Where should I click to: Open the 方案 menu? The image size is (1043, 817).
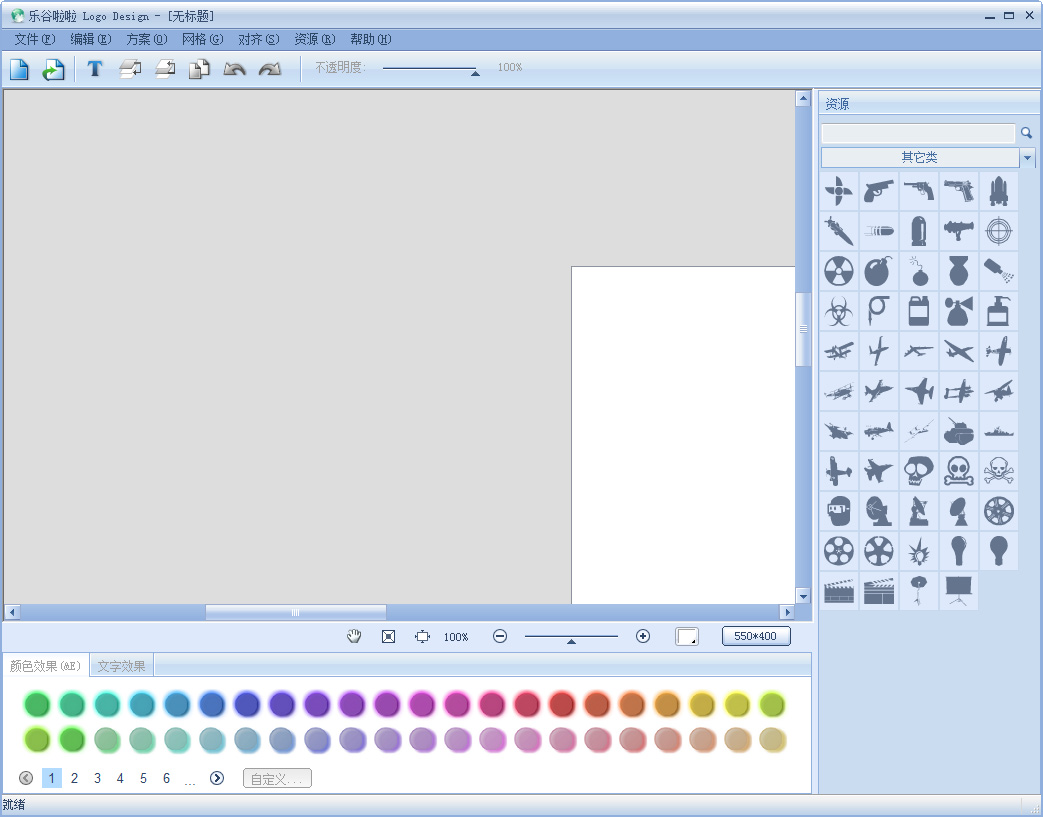click(146, 39)
